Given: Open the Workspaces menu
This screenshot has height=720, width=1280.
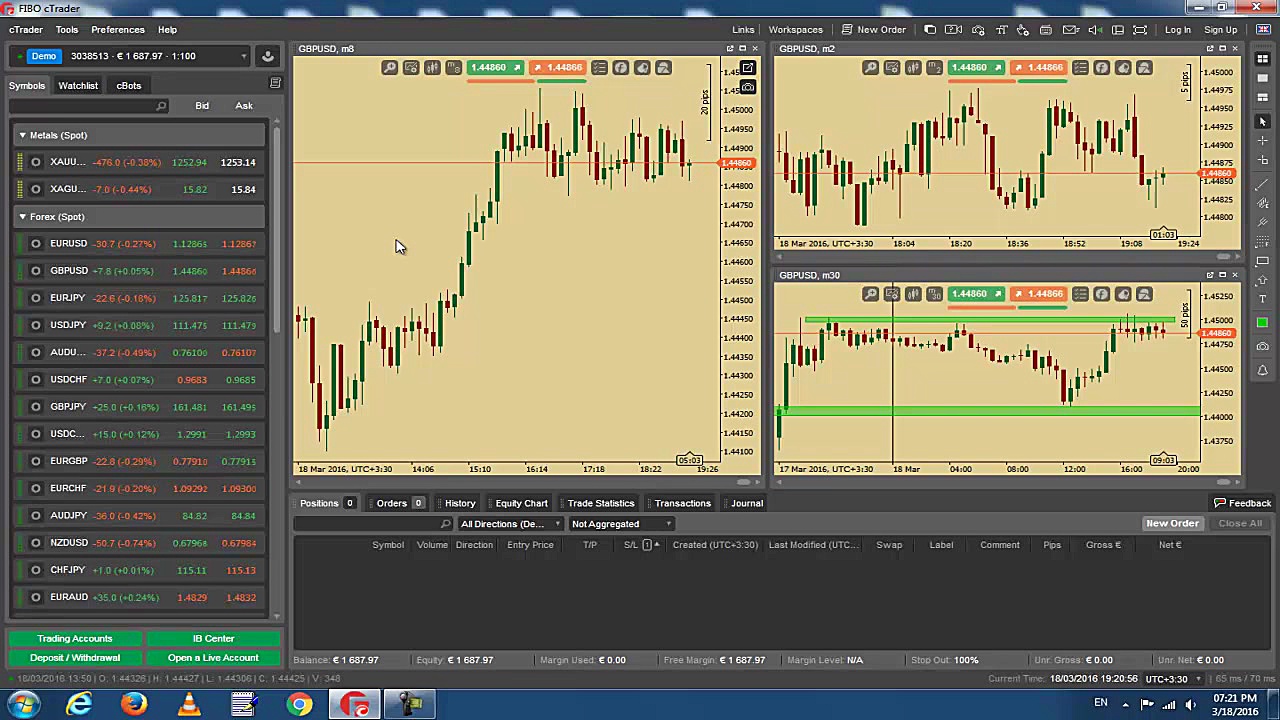Looking at the screenshot, I should coord(795,30).
